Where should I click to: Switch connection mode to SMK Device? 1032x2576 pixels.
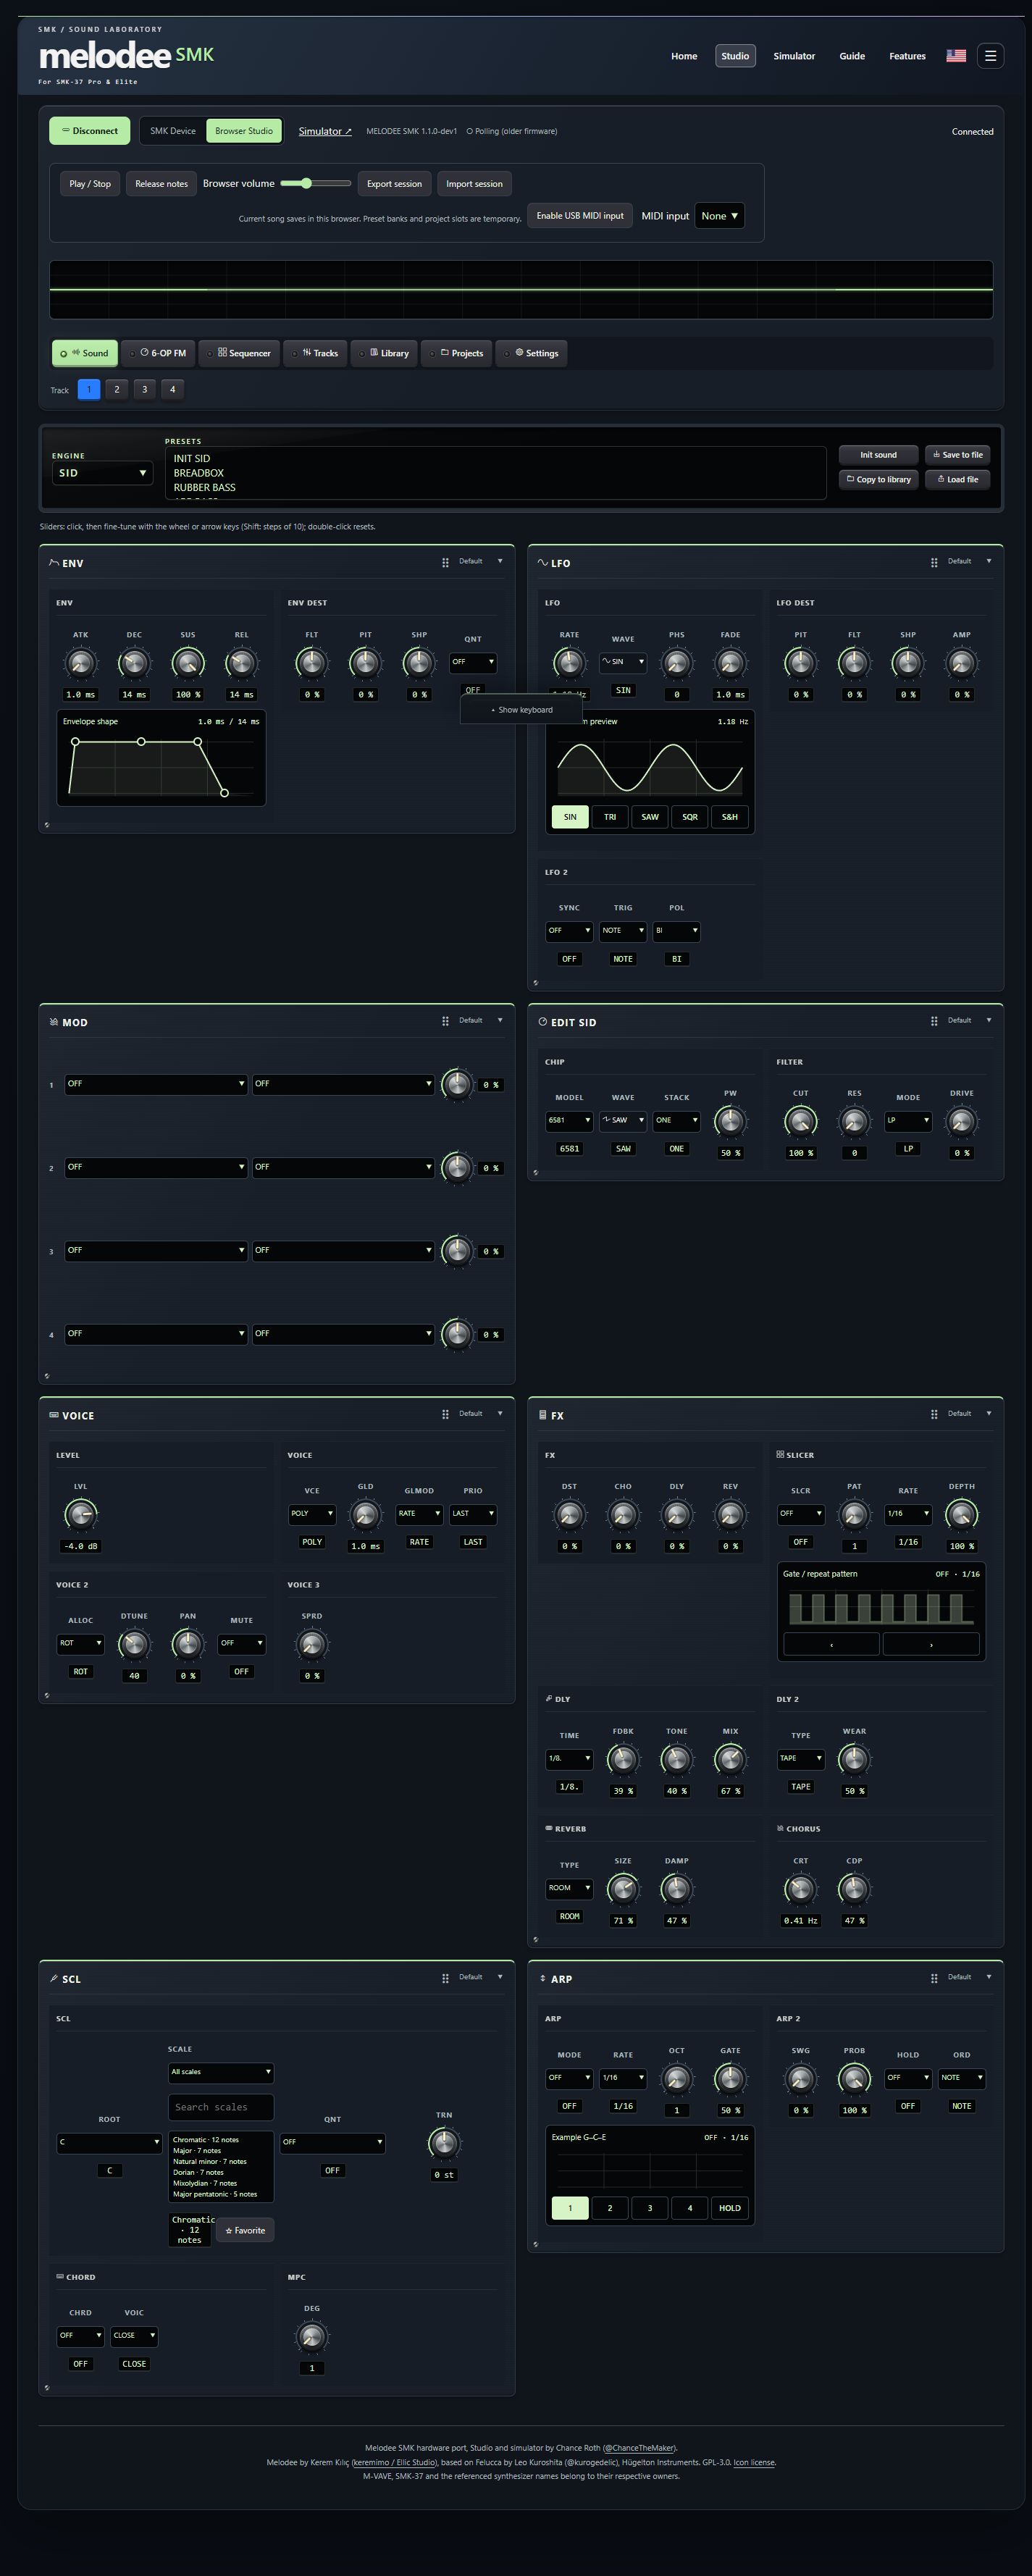(x=173, y=131)
